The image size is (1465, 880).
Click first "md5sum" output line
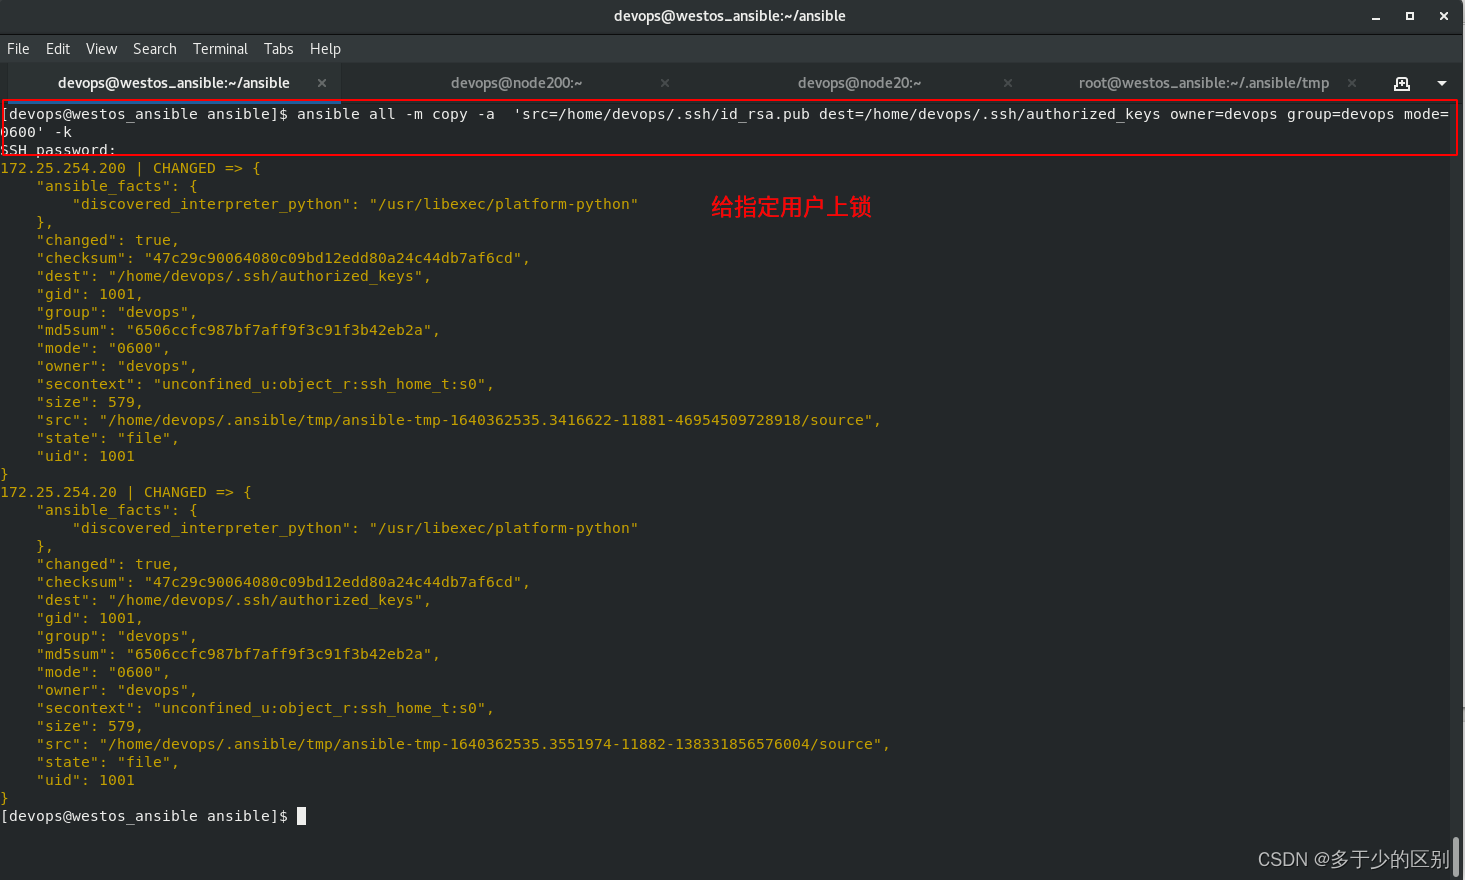click(238, 330)
